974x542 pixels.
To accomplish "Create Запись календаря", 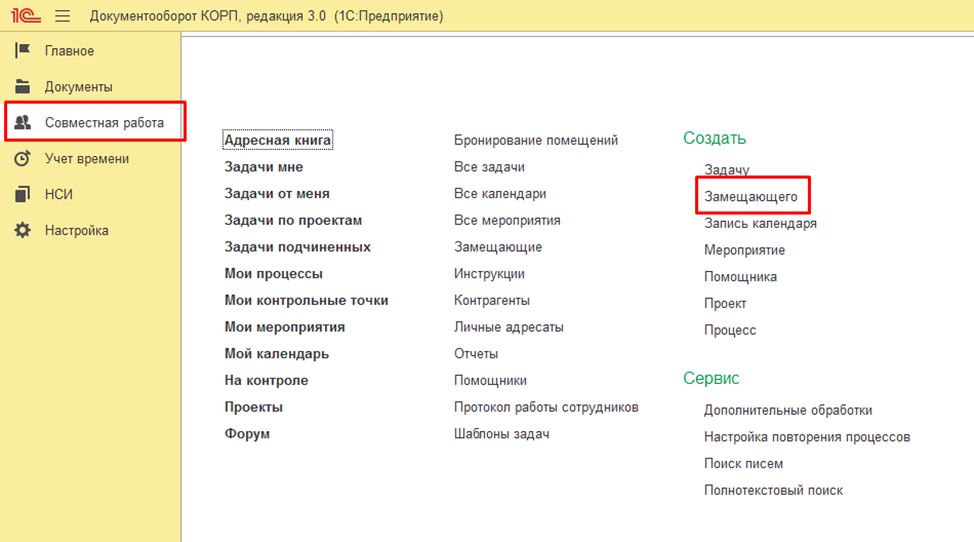I will pyautogui.click(x=760, y=224).
